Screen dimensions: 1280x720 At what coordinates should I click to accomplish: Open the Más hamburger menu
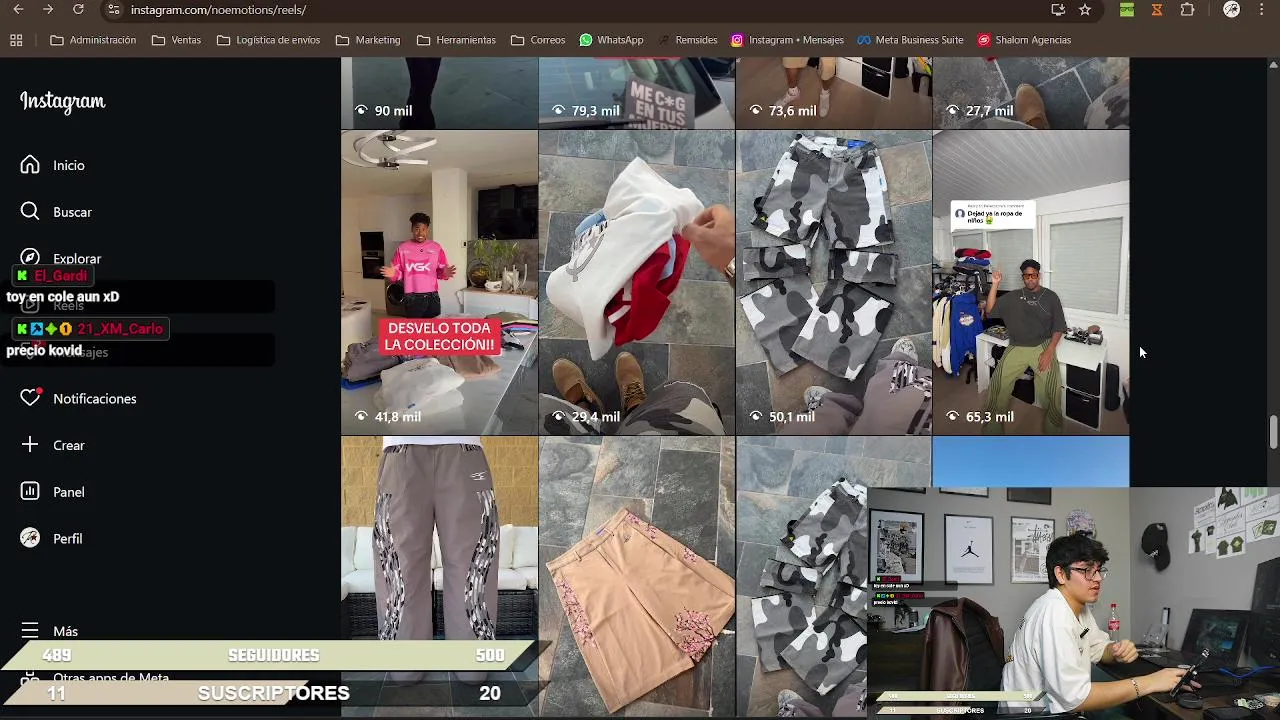[x=30, y=631]
